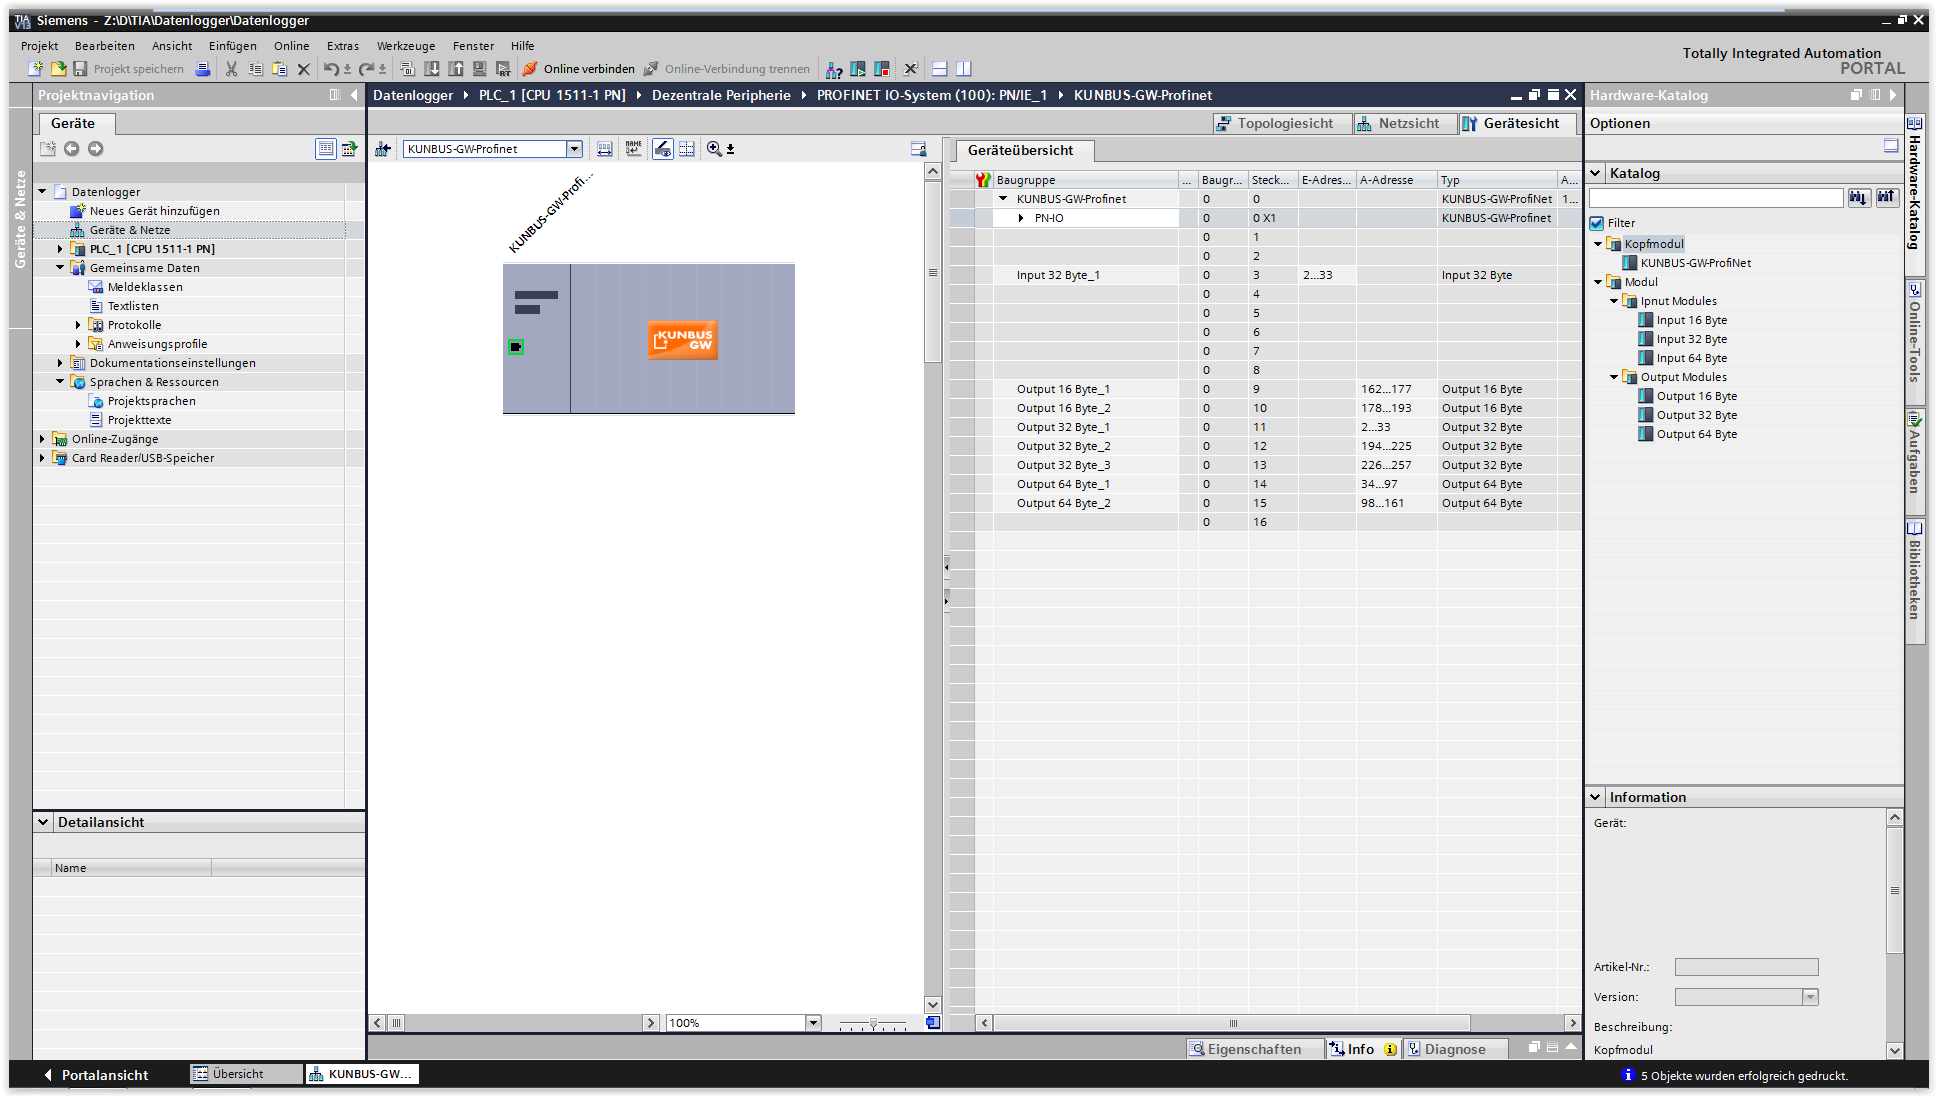The width and height of the screenshot is (1937, 1097).
Task: Click the copy icon in toolbar
Action: click(255, 69)
